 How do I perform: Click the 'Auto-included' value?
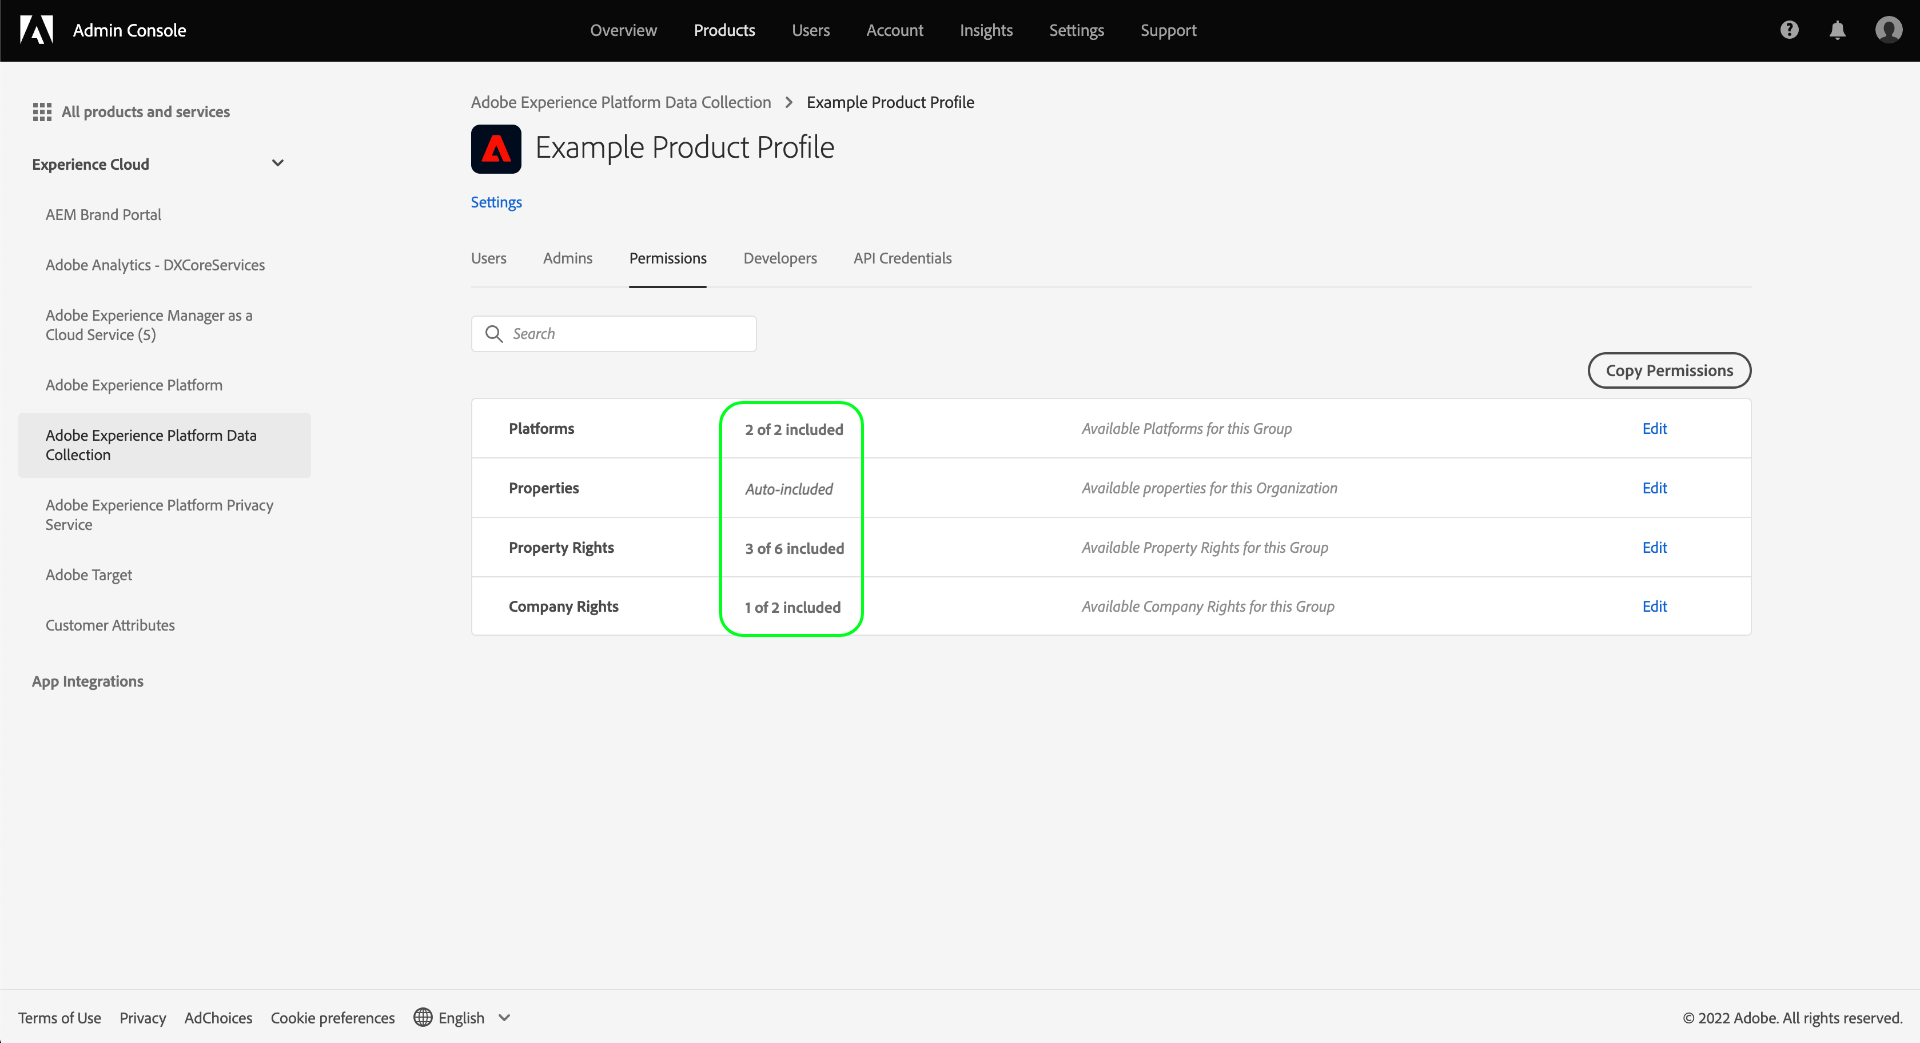point(789,489)
